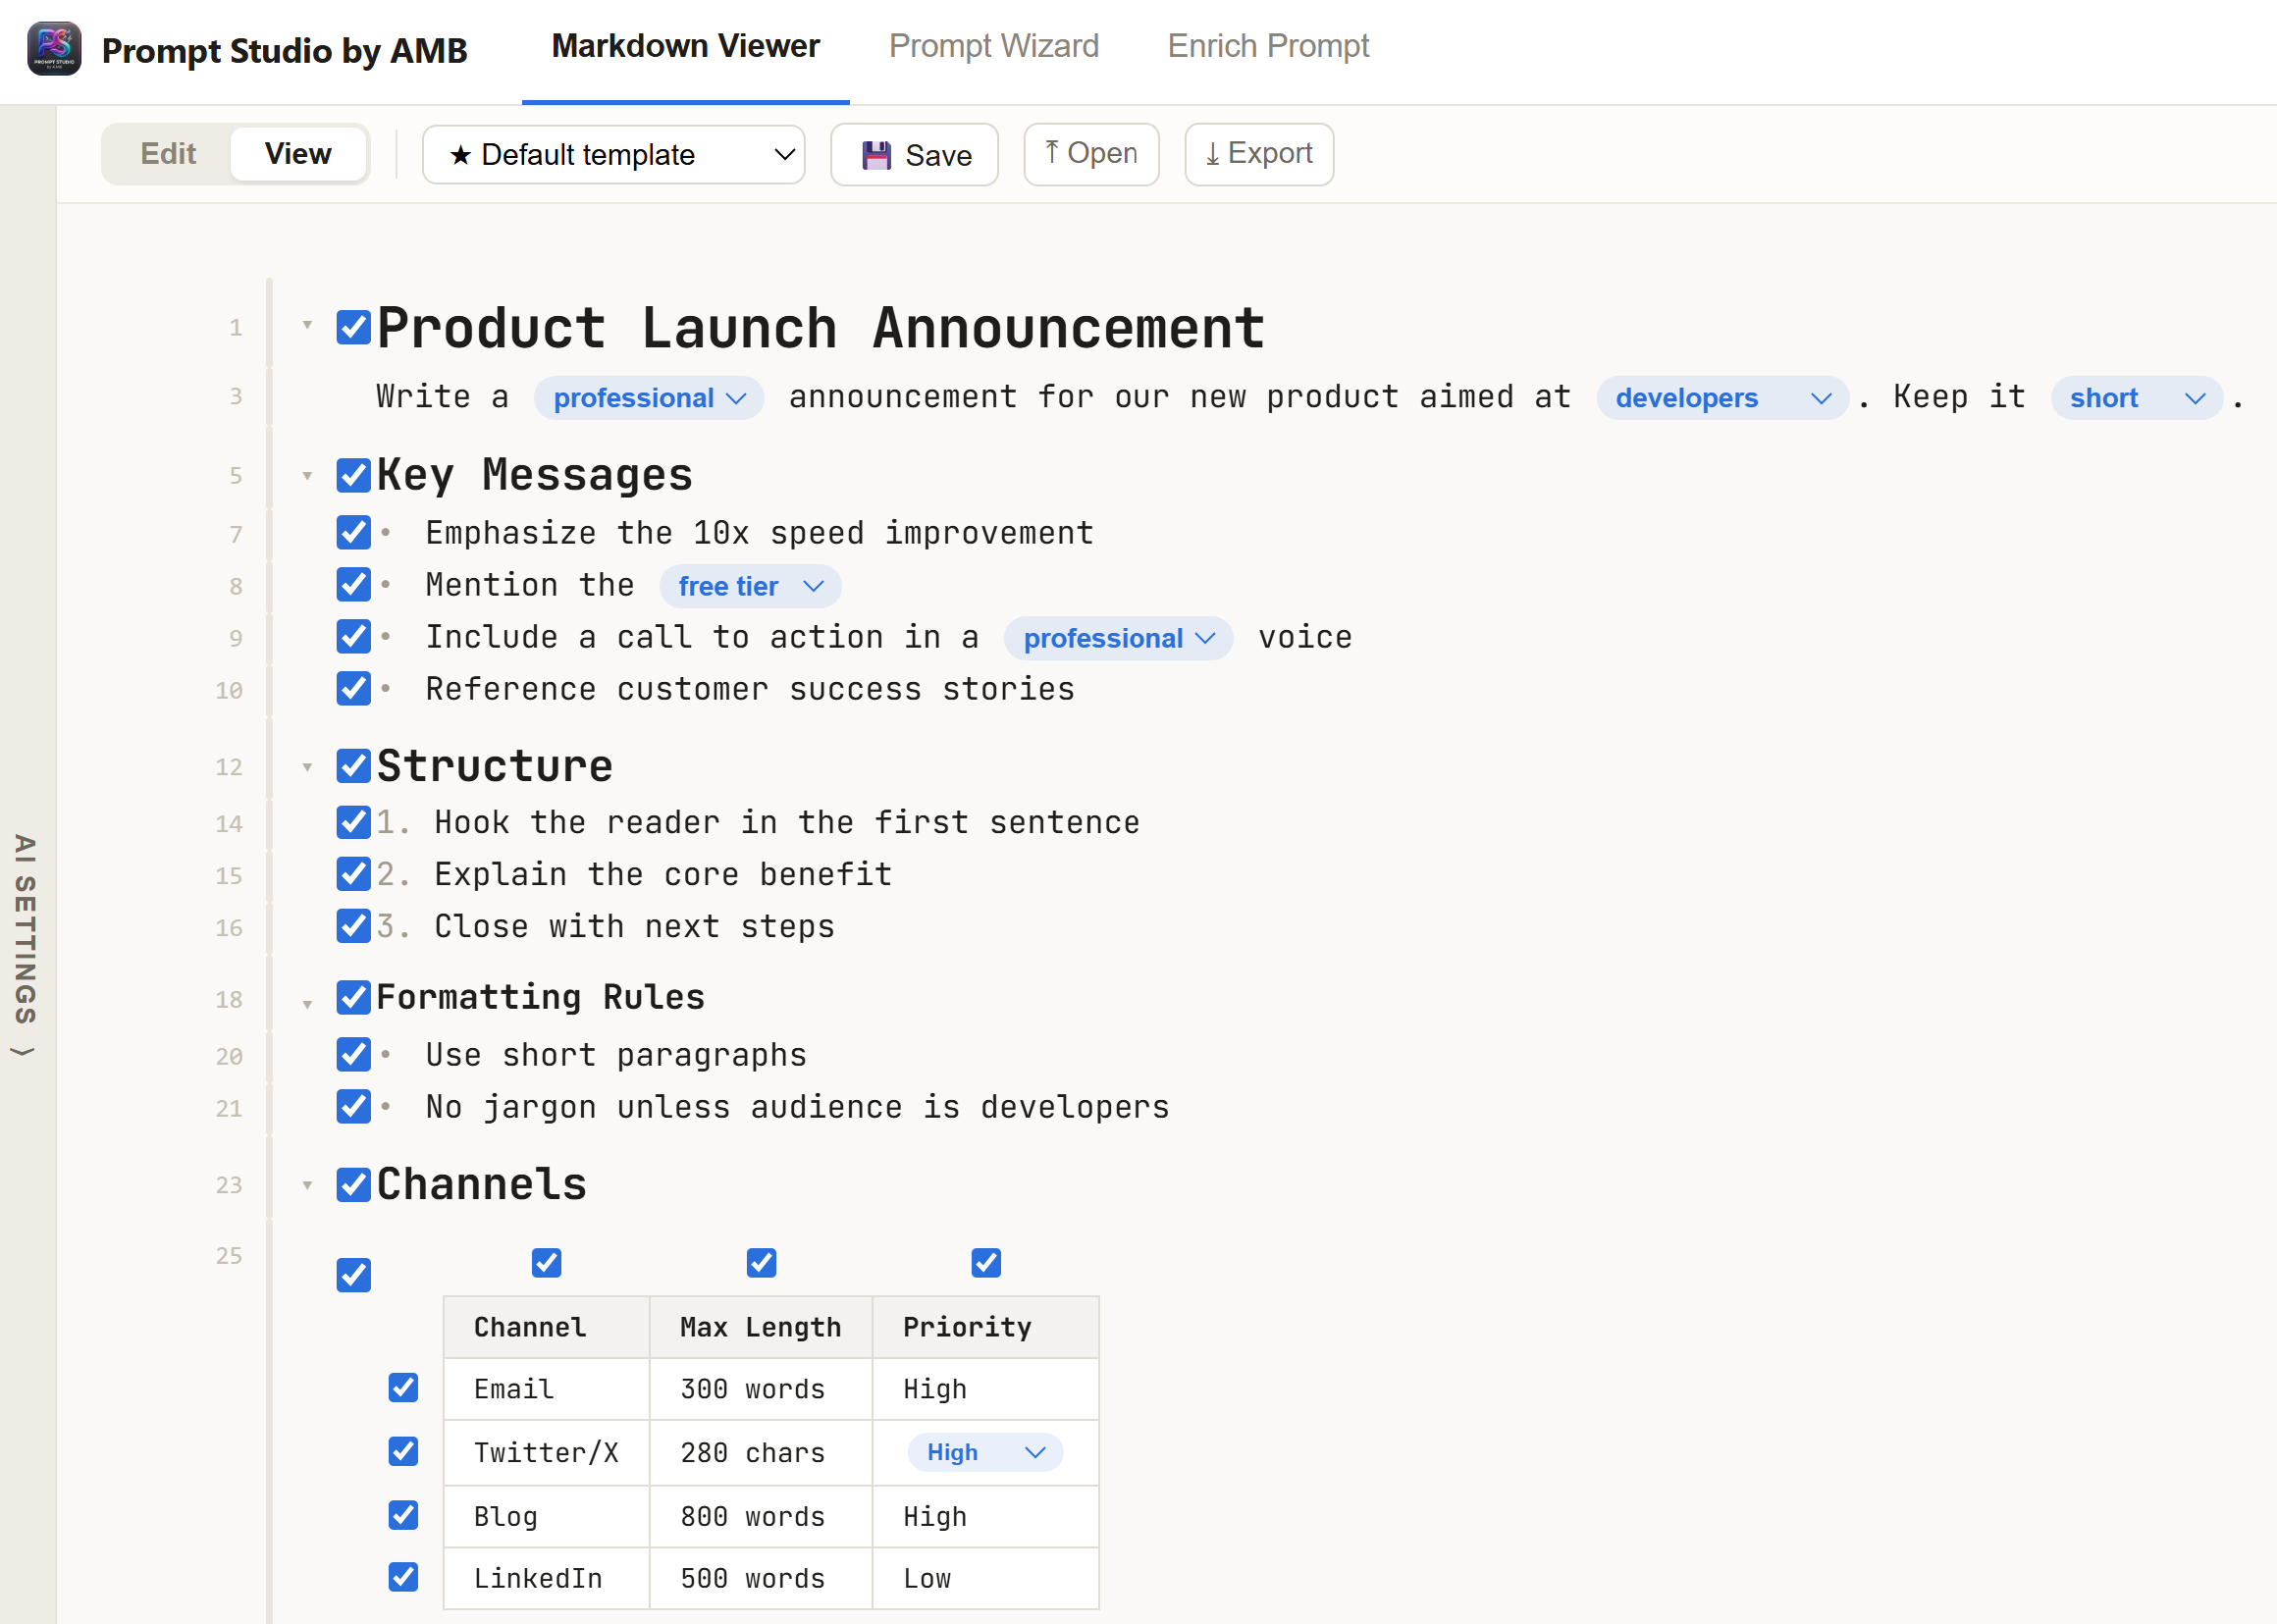
Task: Collapse the Structure section
Action: coord(307,768)
